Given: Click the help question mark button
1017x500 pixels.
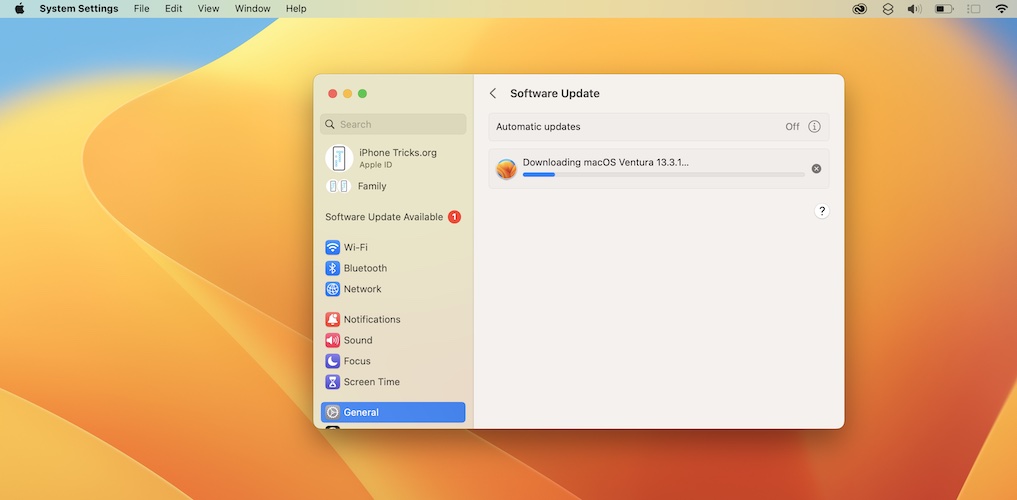Looking at the screenshot, I should tap(822, 211).
